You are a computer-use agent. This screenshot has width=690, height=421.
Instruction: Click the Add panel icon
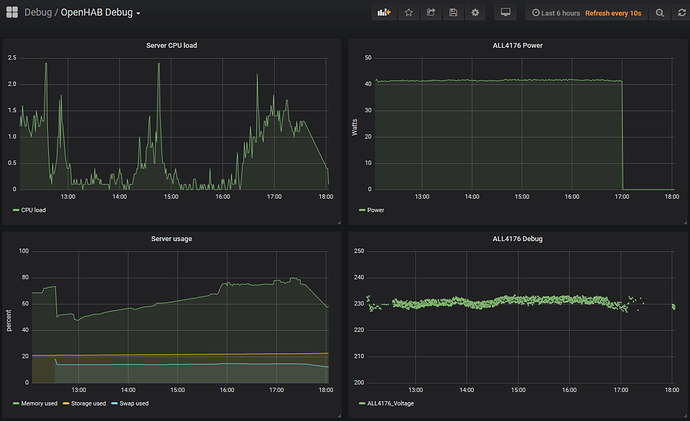tap(384, 13)
